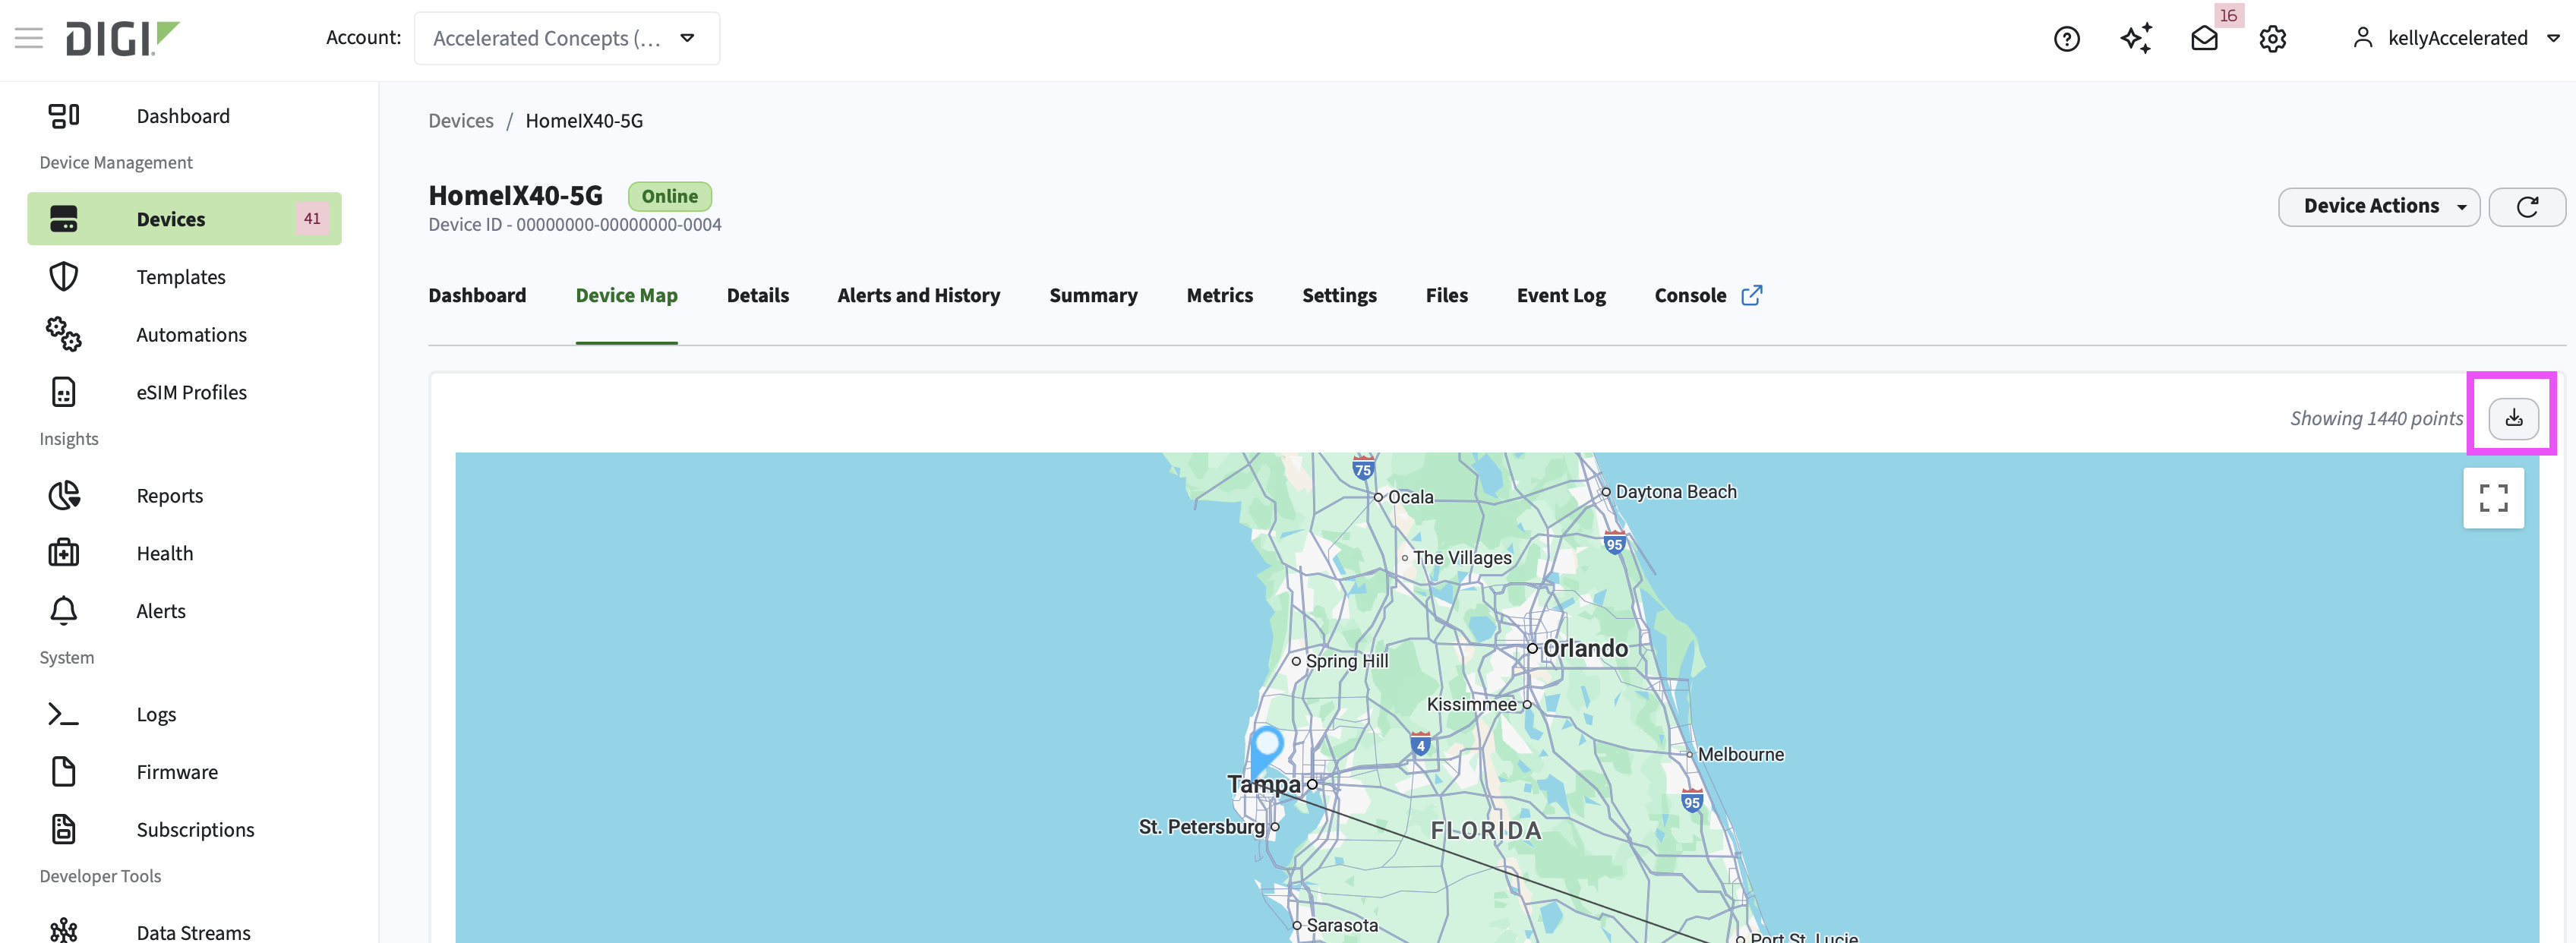
Task: Toggle fullscreen map view
Action: 2493,498
